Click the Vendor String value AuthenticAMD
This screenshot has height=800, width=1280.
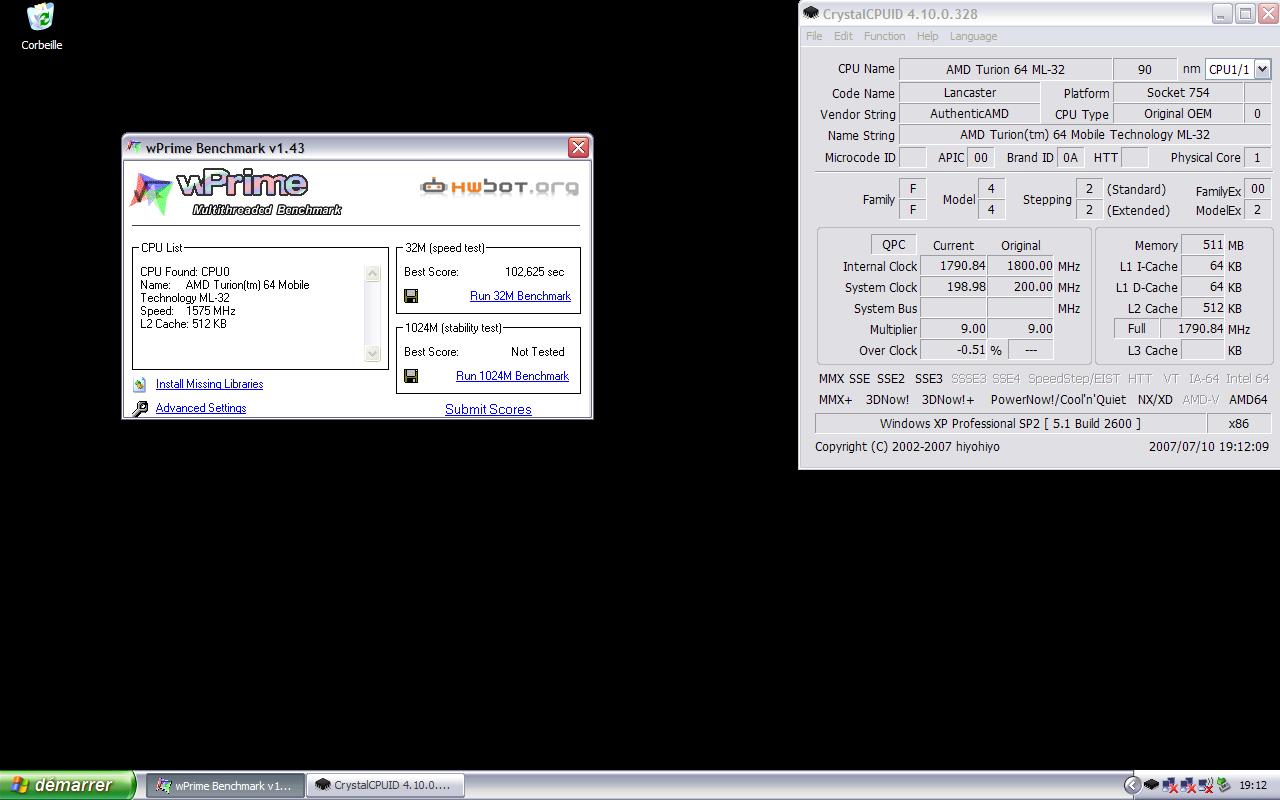tap(969, 114)
